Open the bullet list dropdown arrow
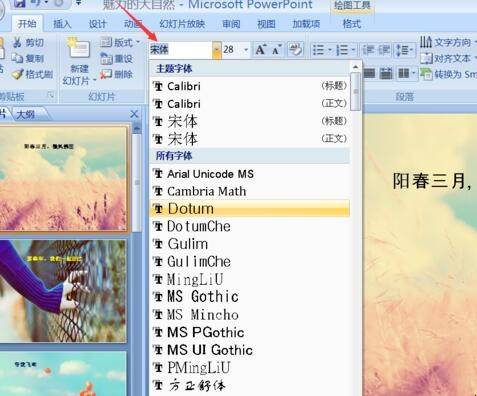Screen dimensions: 477x396 tap(330, 50)
